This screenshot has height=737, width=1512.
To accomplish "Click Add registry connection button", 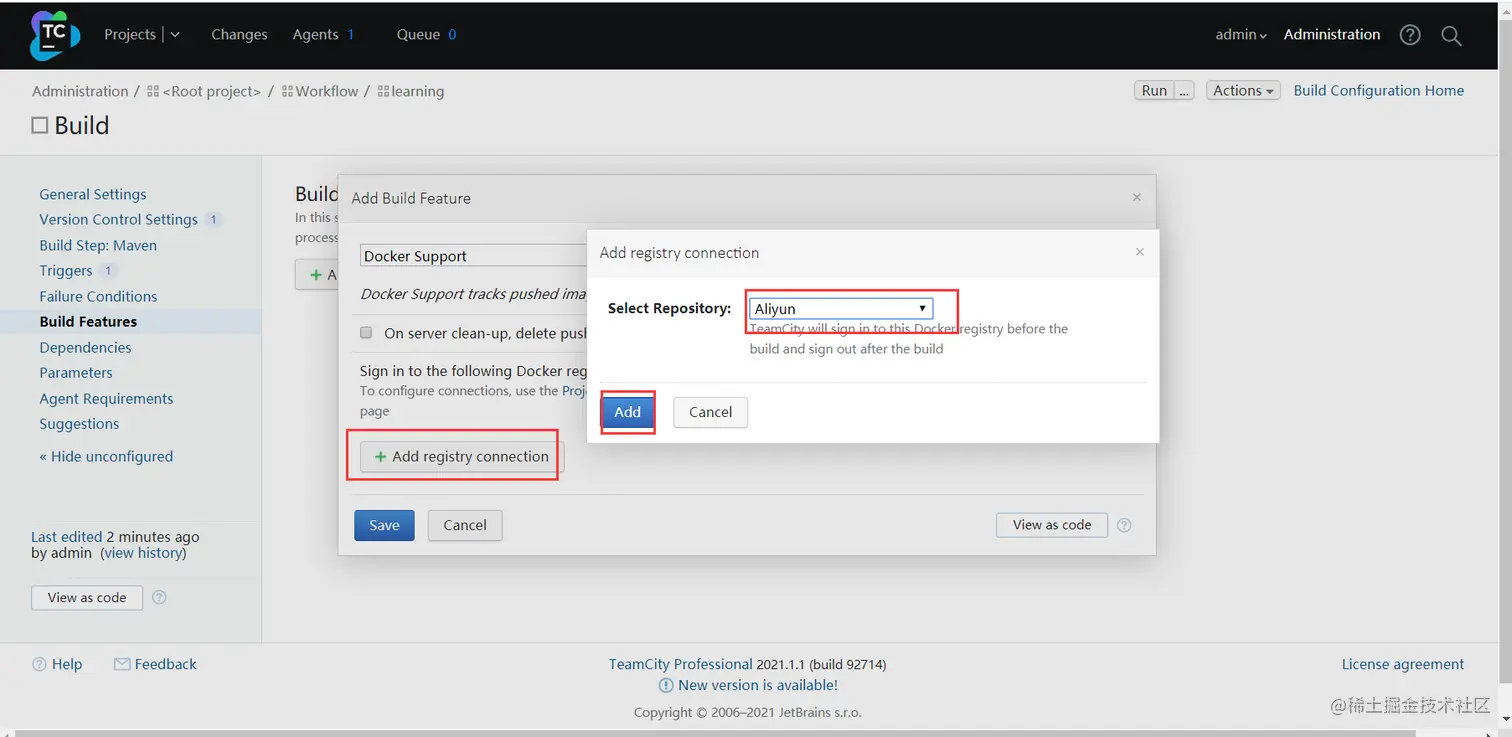I will (462, 456).
